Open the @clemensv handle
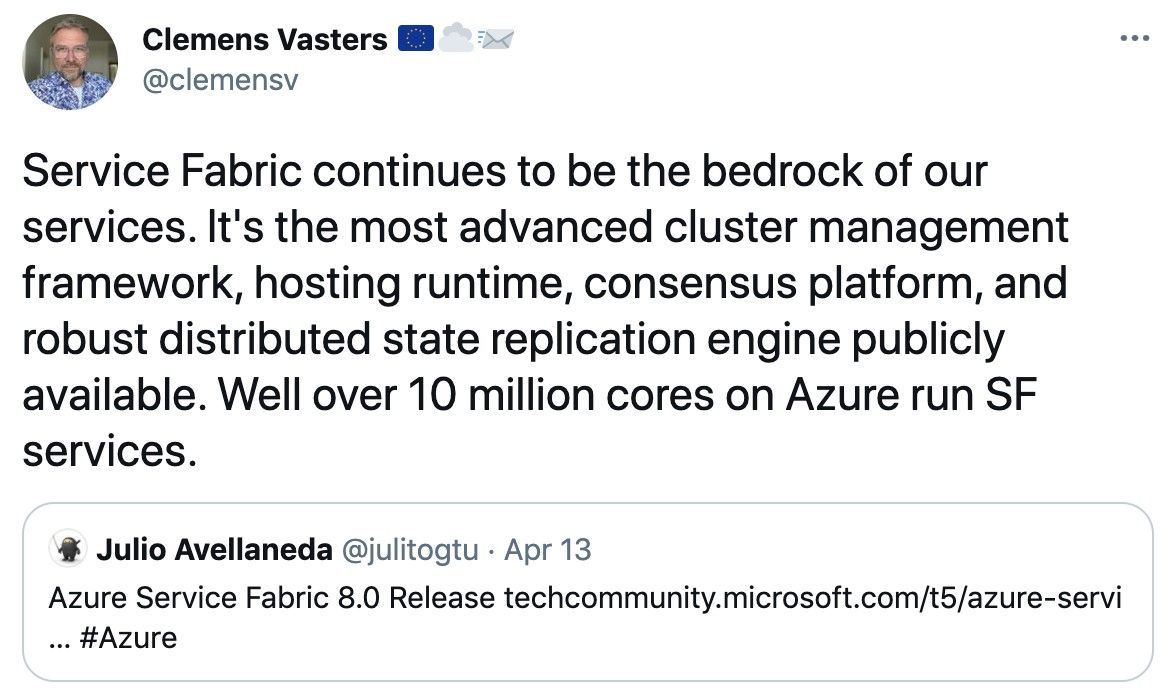The image size is (1174, 696). 220,79
